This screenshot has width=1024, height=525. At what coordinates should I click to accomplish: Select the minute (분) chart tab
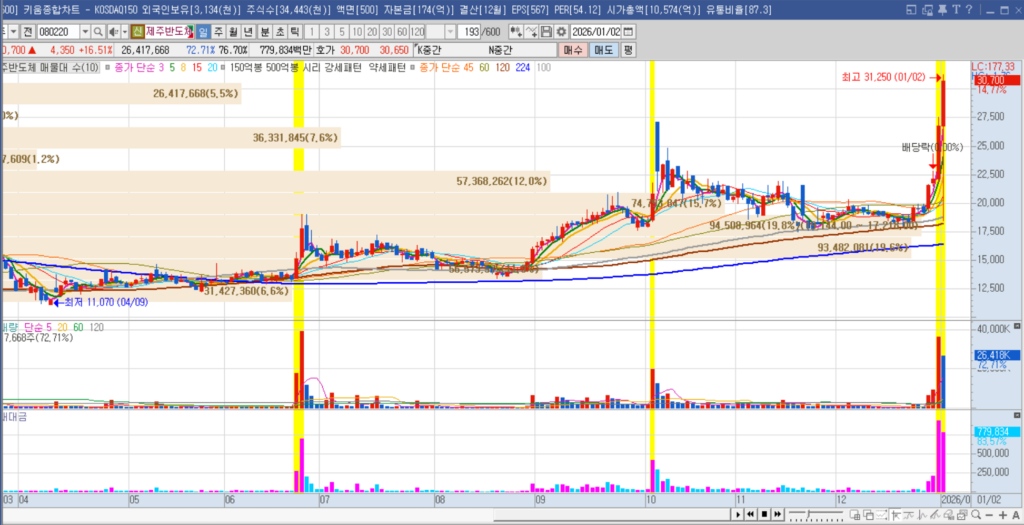coord(264,31)
